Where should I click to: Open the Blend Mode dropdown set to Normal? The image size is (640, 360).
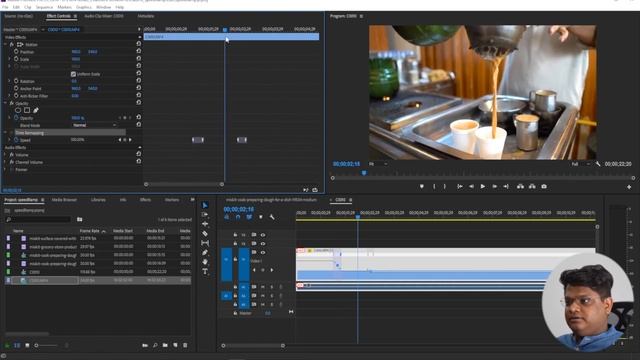point(94,125)
